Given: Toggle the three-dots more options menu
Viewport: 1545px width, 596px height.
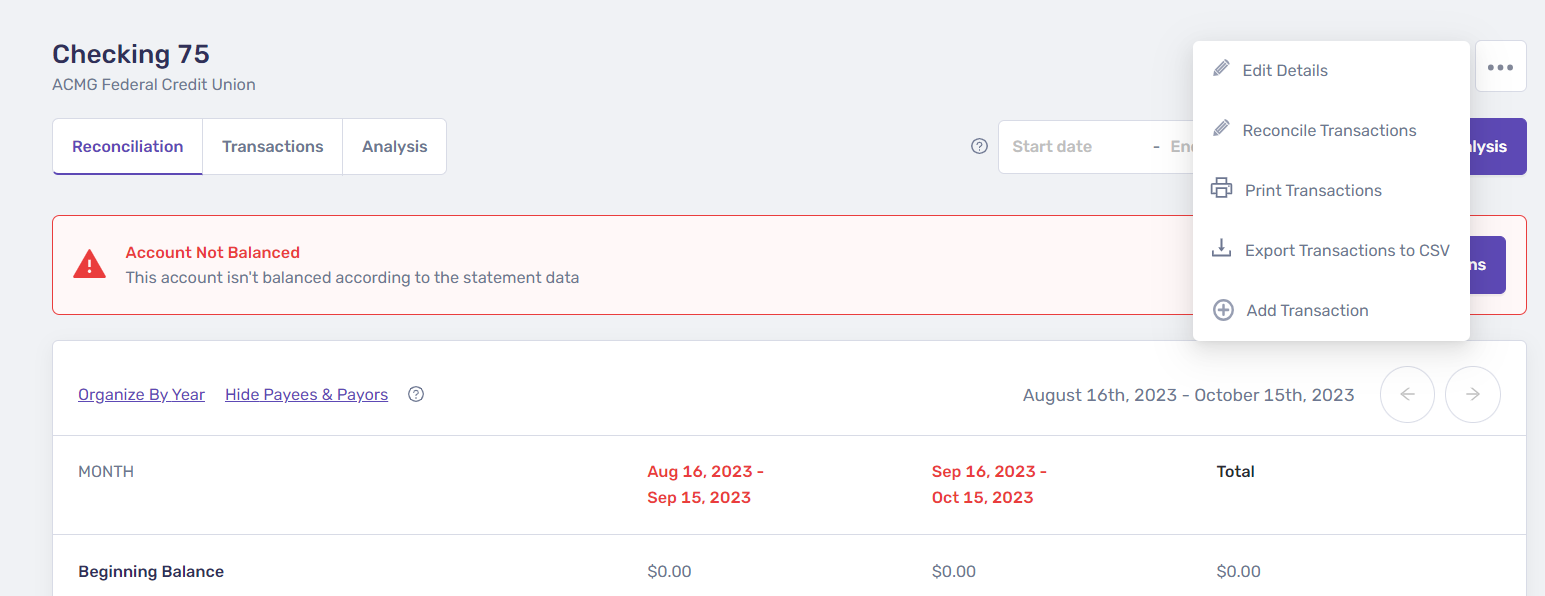Looking at the screenshot, I should [1500, 67].
